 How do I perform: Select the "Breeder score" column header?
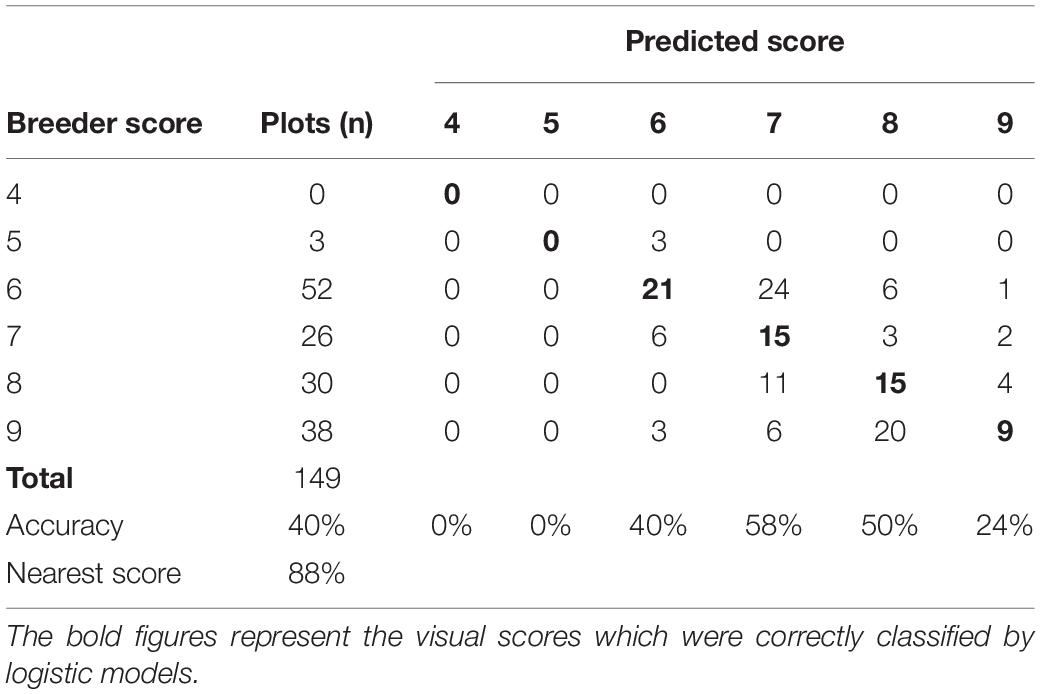point(105,124)
